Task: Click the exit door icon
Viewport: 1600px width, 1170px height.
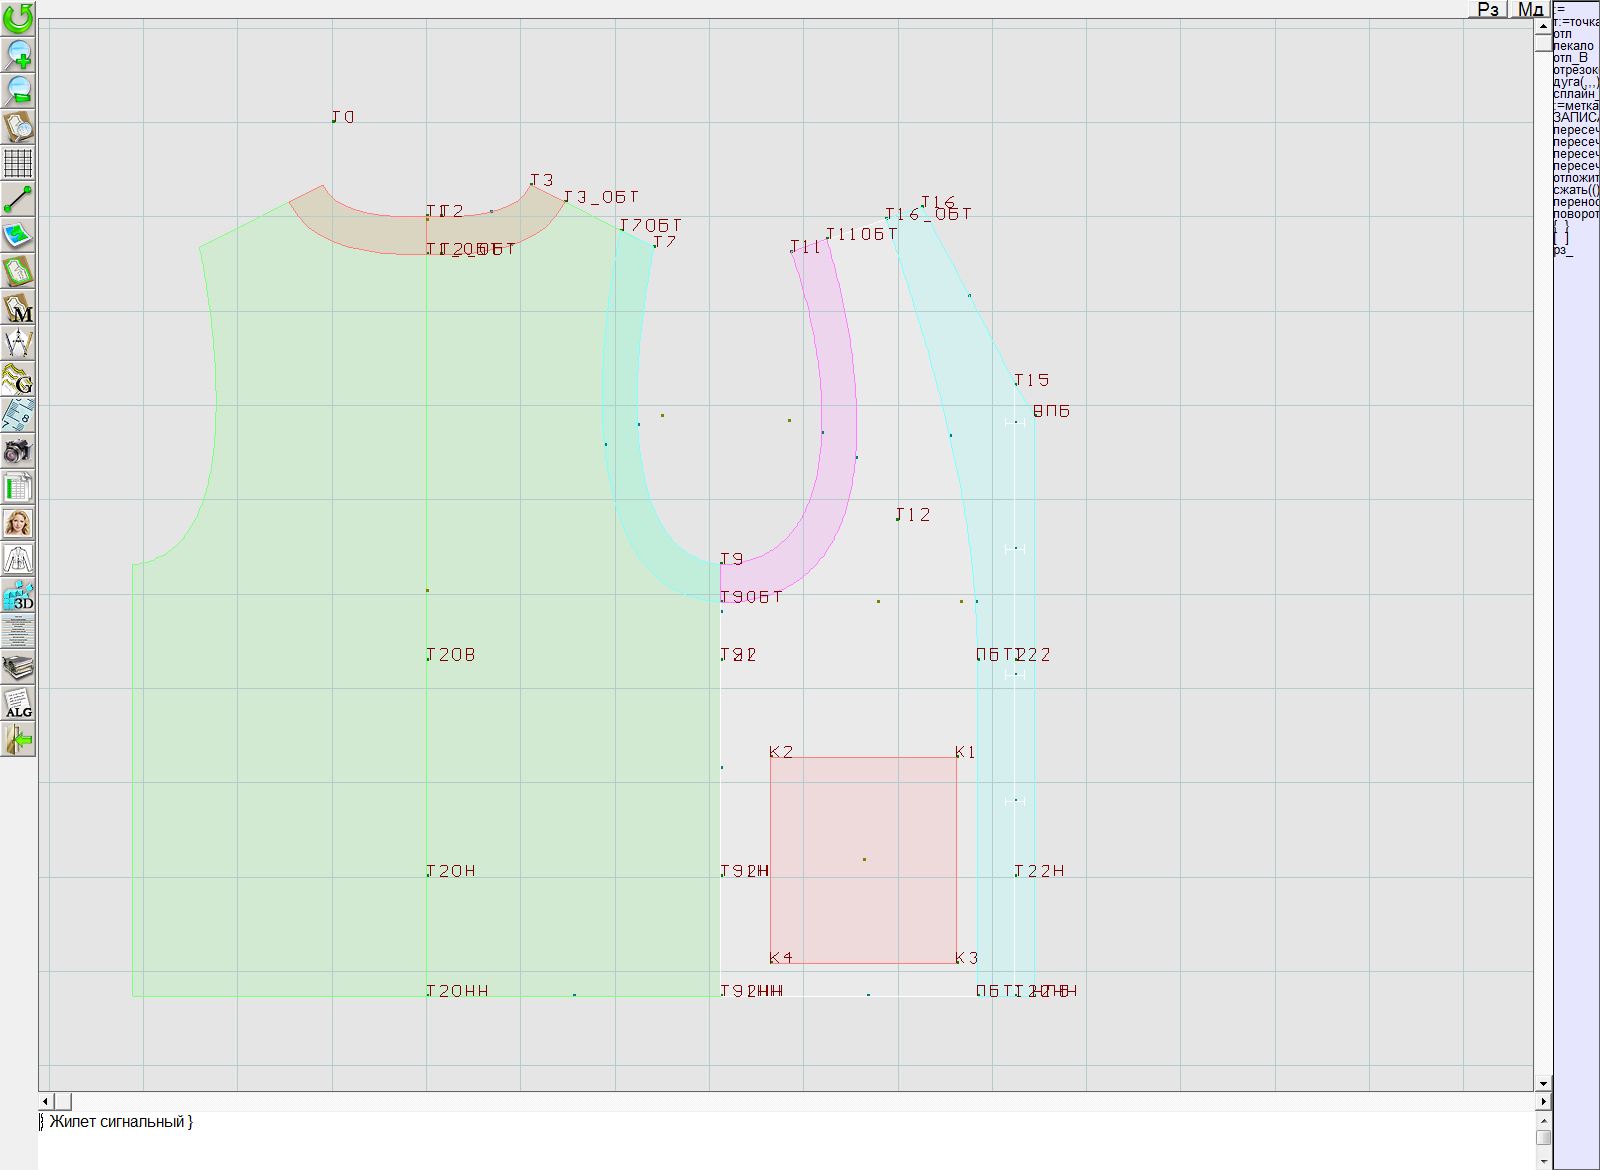Action: (x=18, y=740)
